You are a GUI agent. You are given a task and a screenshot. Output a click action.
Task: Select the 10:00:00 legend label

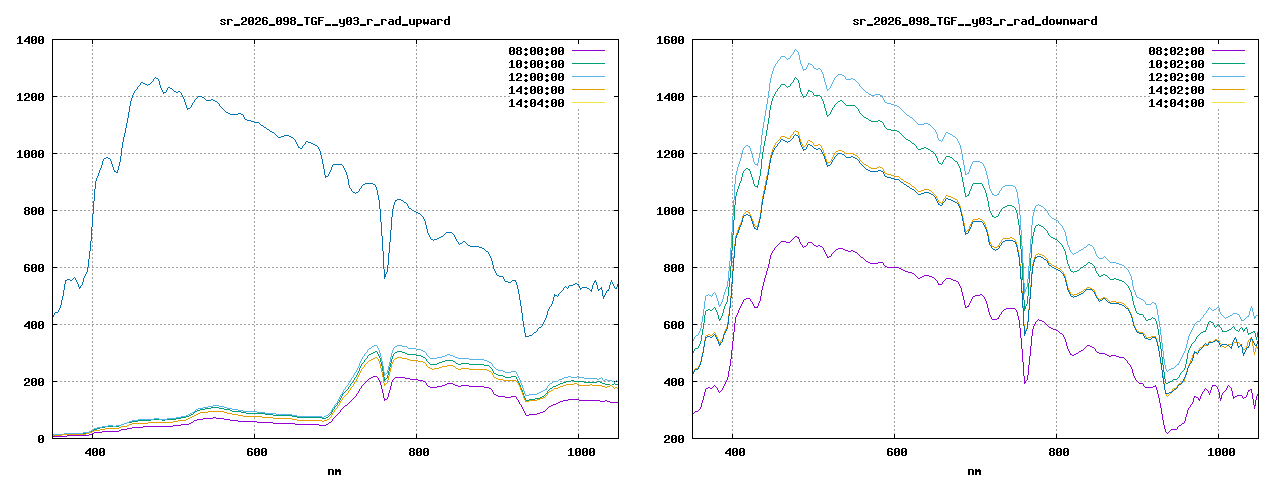(536, 64)
